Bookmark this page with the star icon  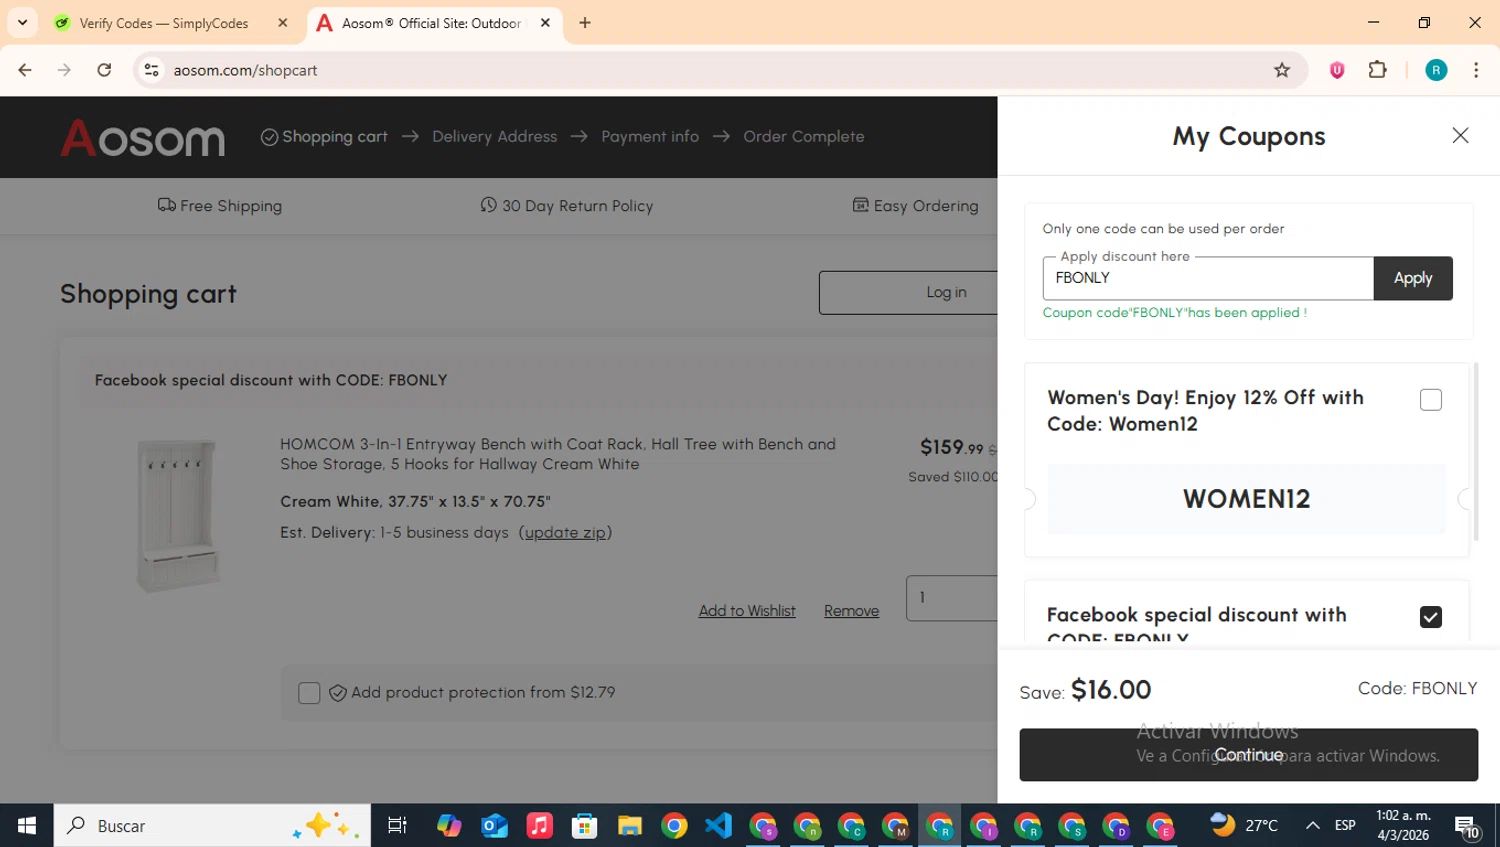click(1282, 70)
